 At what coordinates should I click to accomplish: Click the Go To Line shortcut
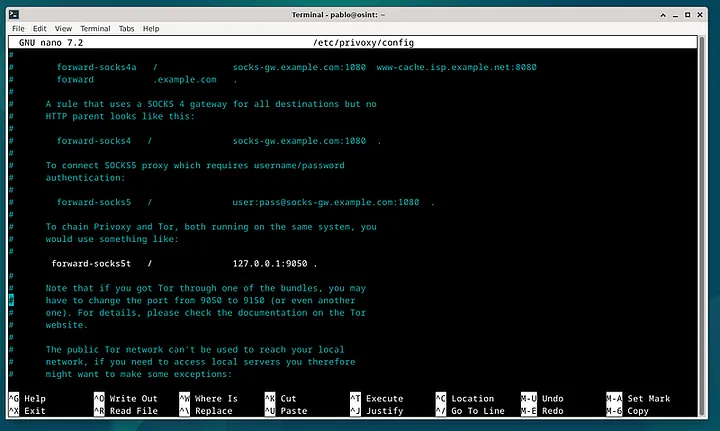pos(470,411)
